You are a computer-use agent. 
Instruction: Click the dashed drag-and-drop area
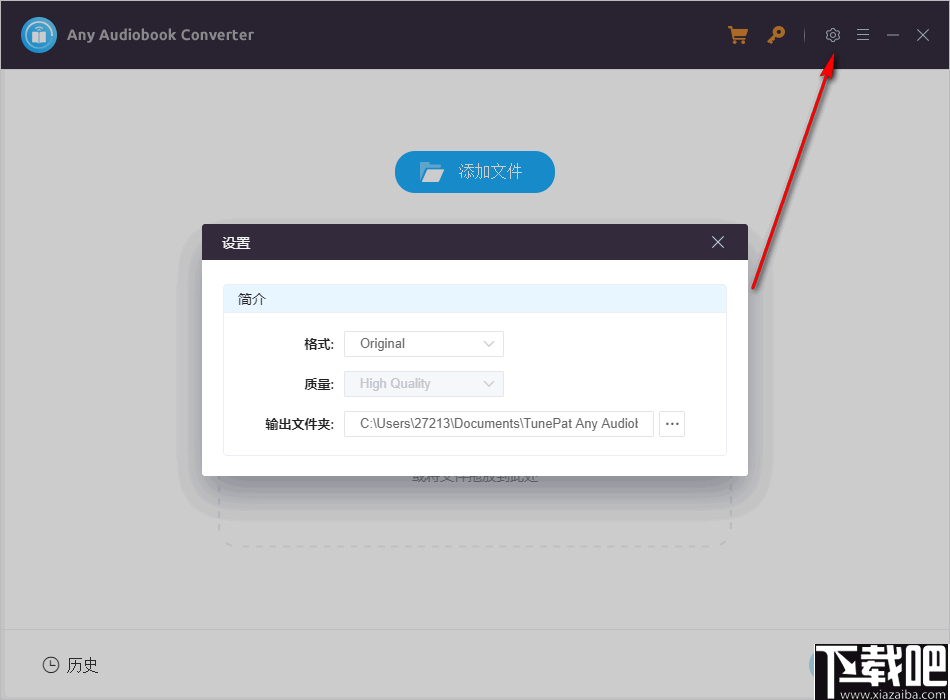click(x=474, y=520)
